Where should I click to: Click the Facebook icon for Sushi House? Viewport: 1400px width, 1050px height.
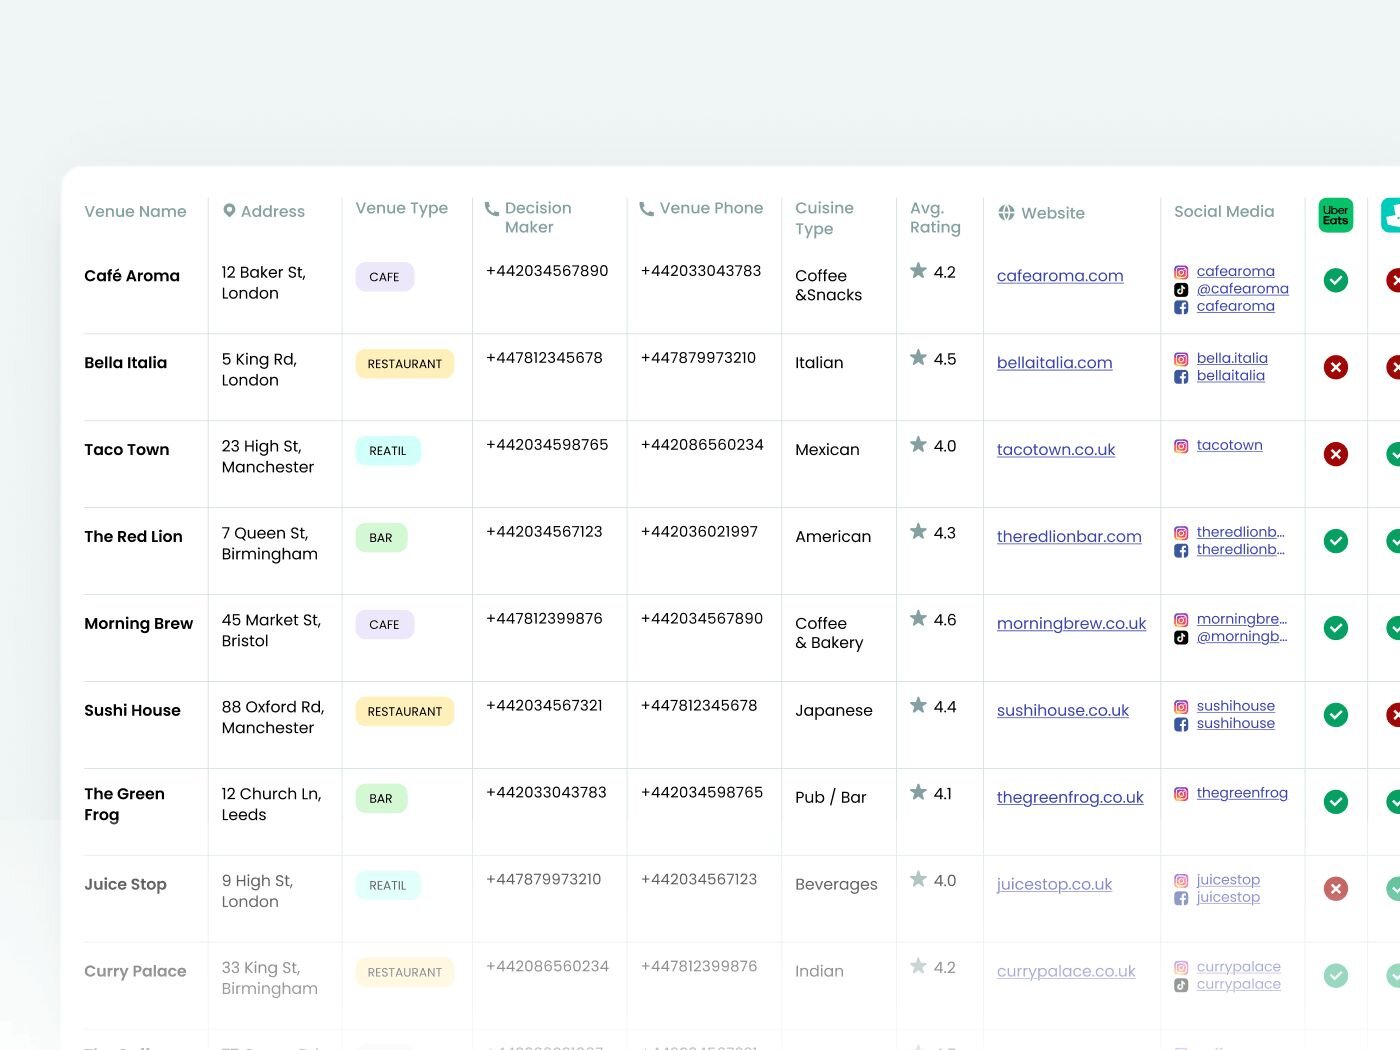tap(1180, 722)
